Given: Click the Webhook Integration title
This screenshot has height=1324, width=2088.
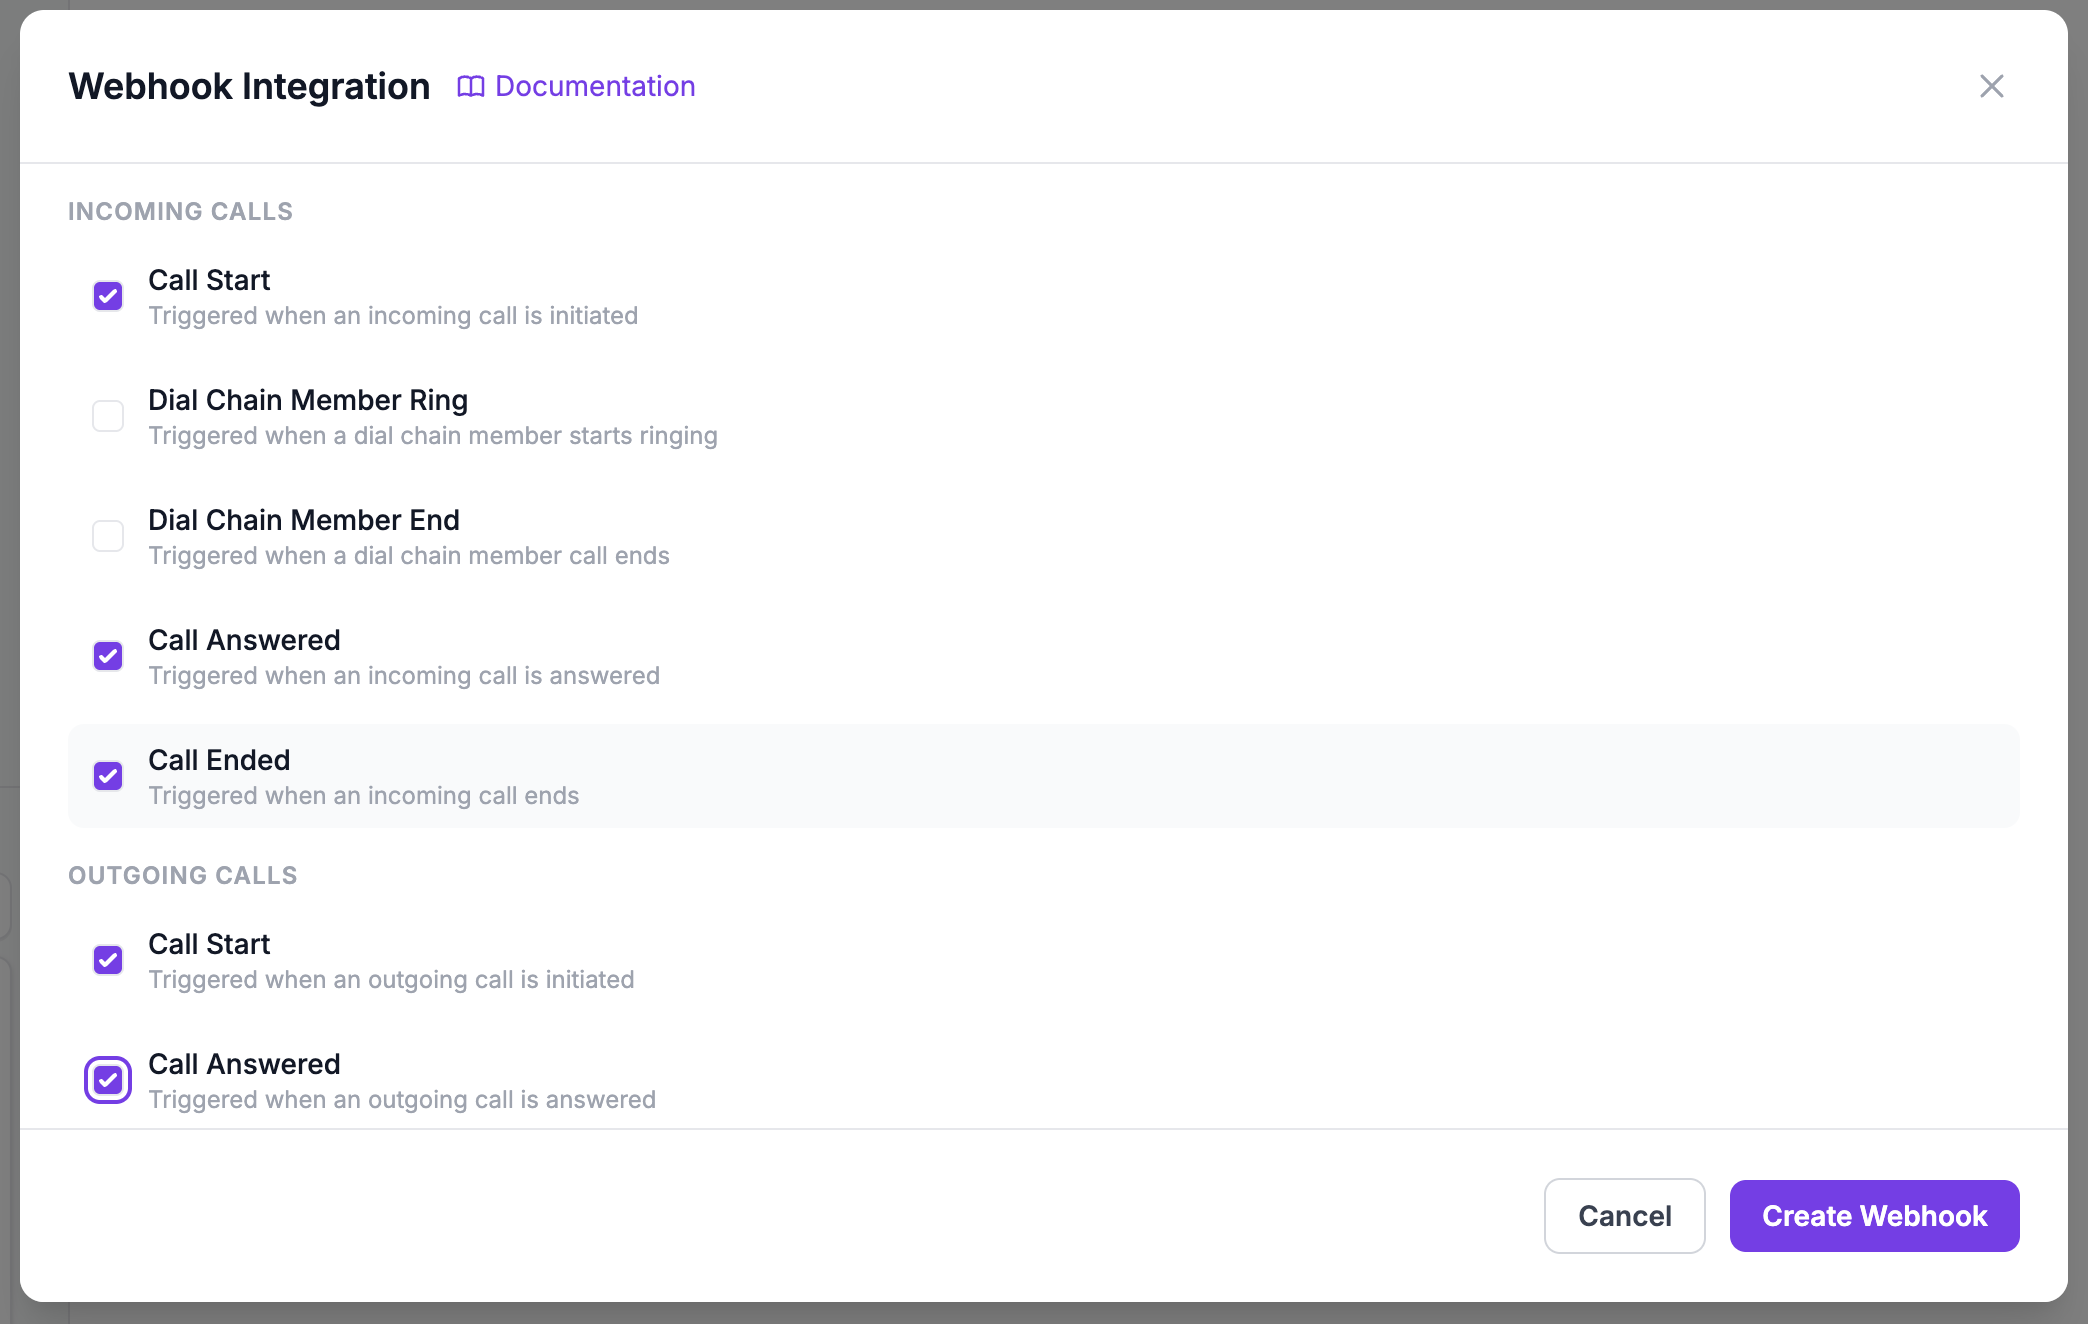Looking at the screenshot, I should coord(248,87).
